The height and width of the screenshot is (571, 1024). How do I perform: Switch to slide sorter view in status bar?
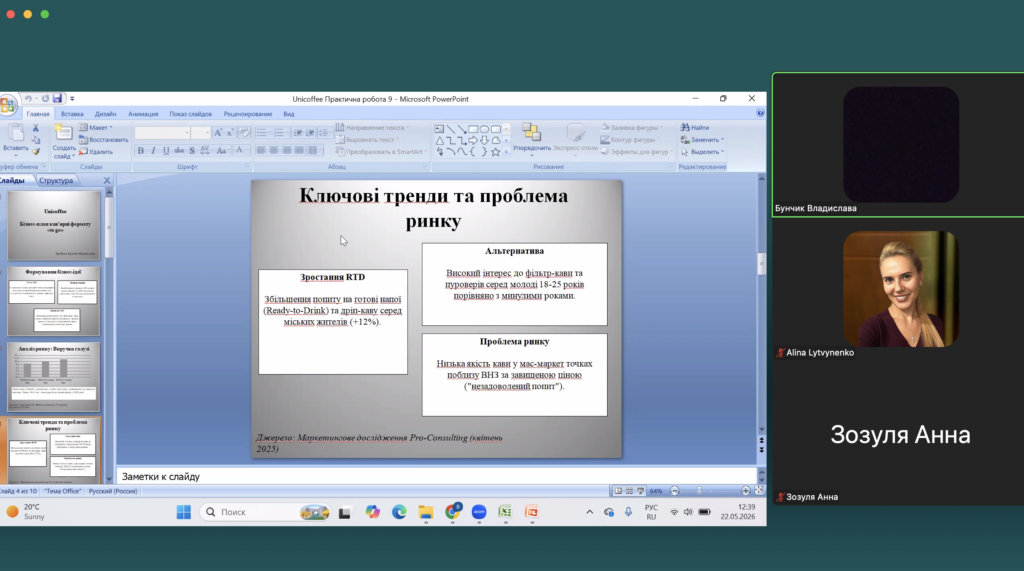coord(629,491)
